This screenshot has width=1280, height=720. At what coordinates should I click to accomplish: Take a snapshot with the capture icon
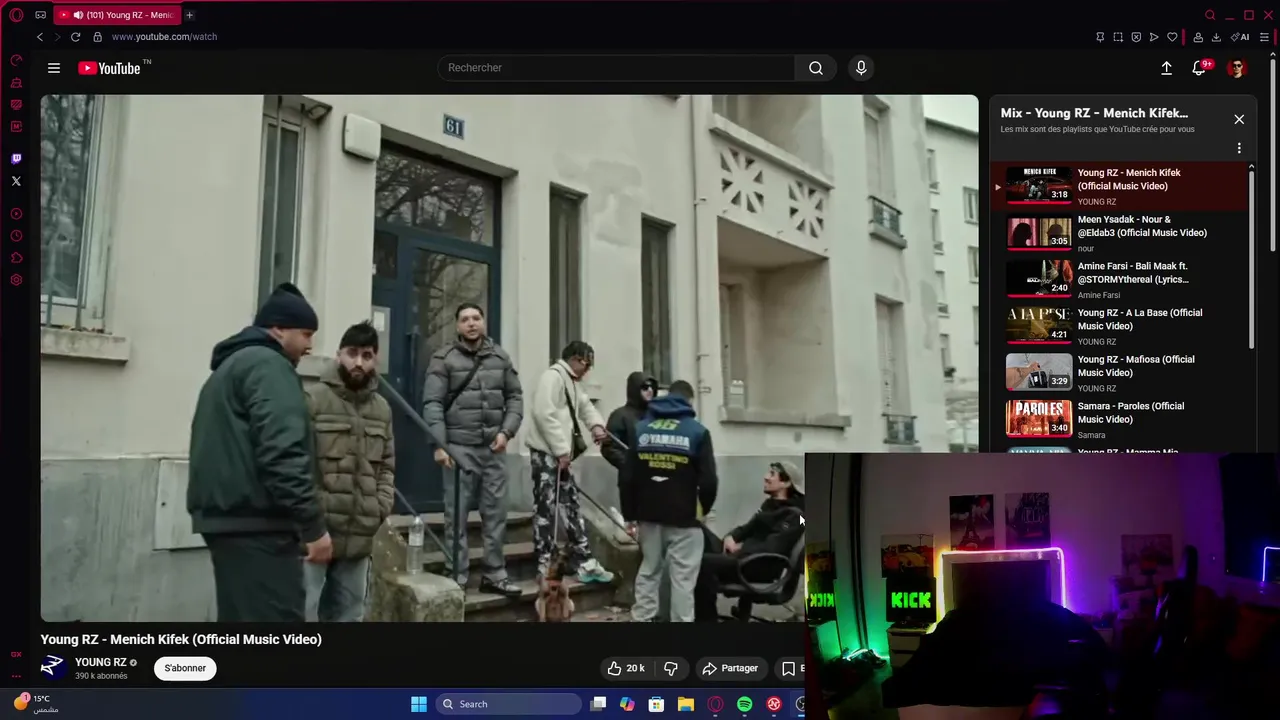click(1118, 37)
